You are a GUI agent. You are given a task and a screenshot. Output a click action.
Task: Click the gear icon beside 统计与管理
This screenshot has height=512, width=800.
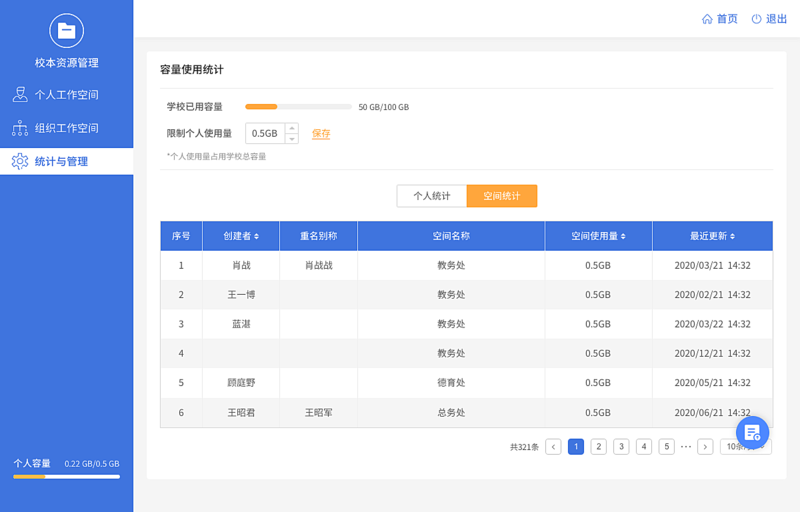click(x=19, y=161)
